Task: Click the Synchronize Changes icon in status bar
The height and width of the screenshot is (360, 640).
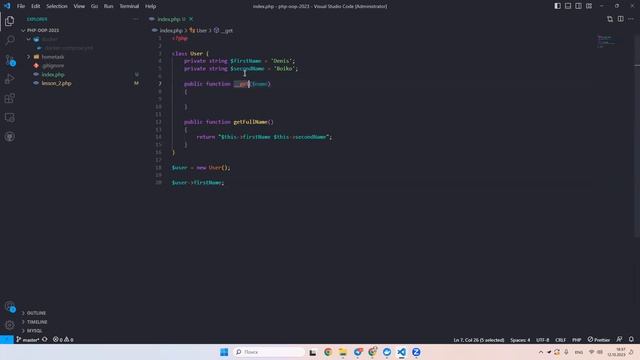Action: [45, 340]
